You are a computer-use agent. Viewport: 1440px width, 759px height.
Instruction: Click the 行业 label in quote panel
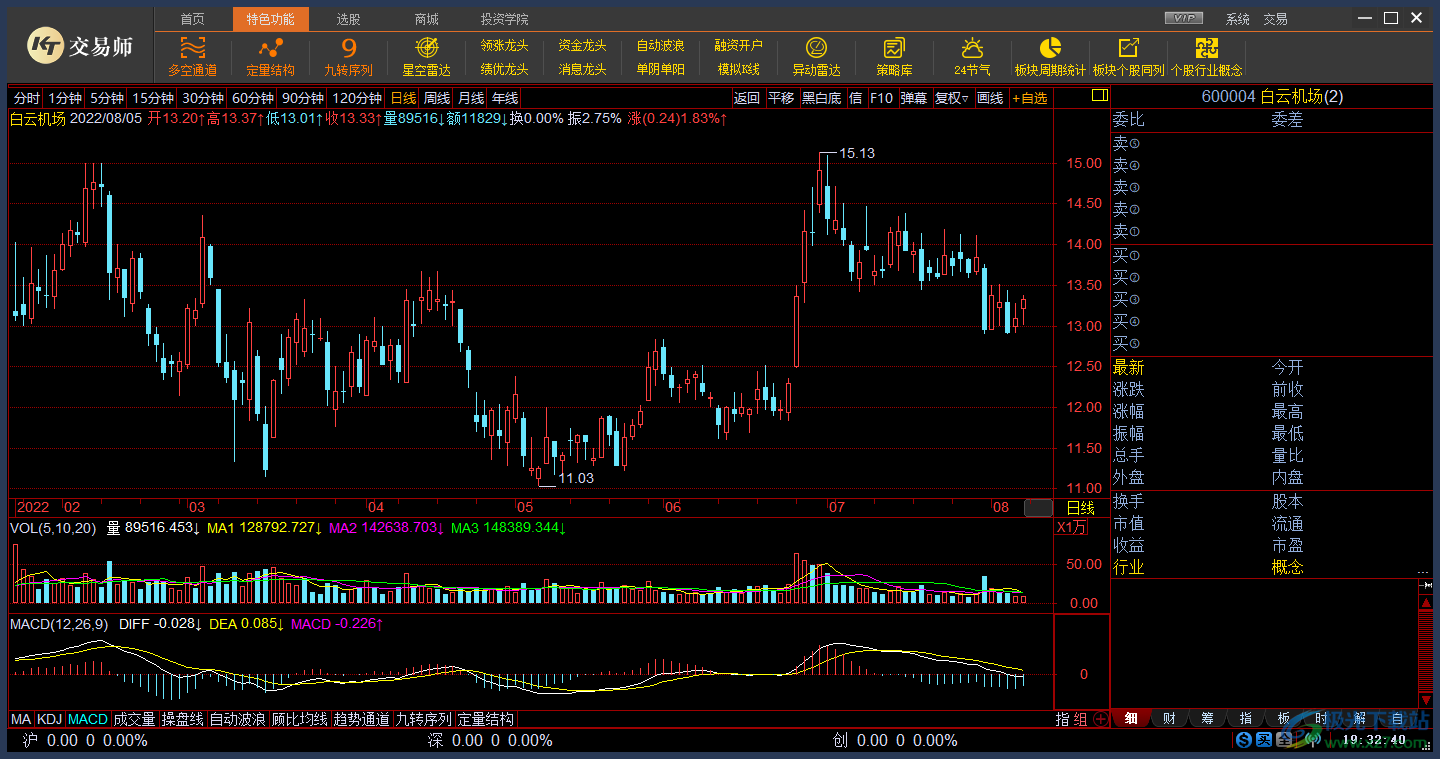tap(1129, 567)
